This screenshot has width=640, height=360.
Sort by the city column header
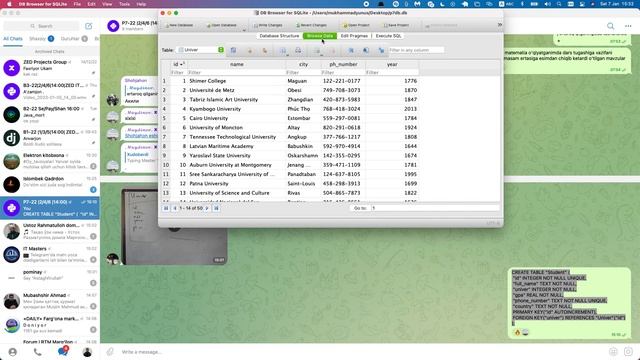point(303,64)
